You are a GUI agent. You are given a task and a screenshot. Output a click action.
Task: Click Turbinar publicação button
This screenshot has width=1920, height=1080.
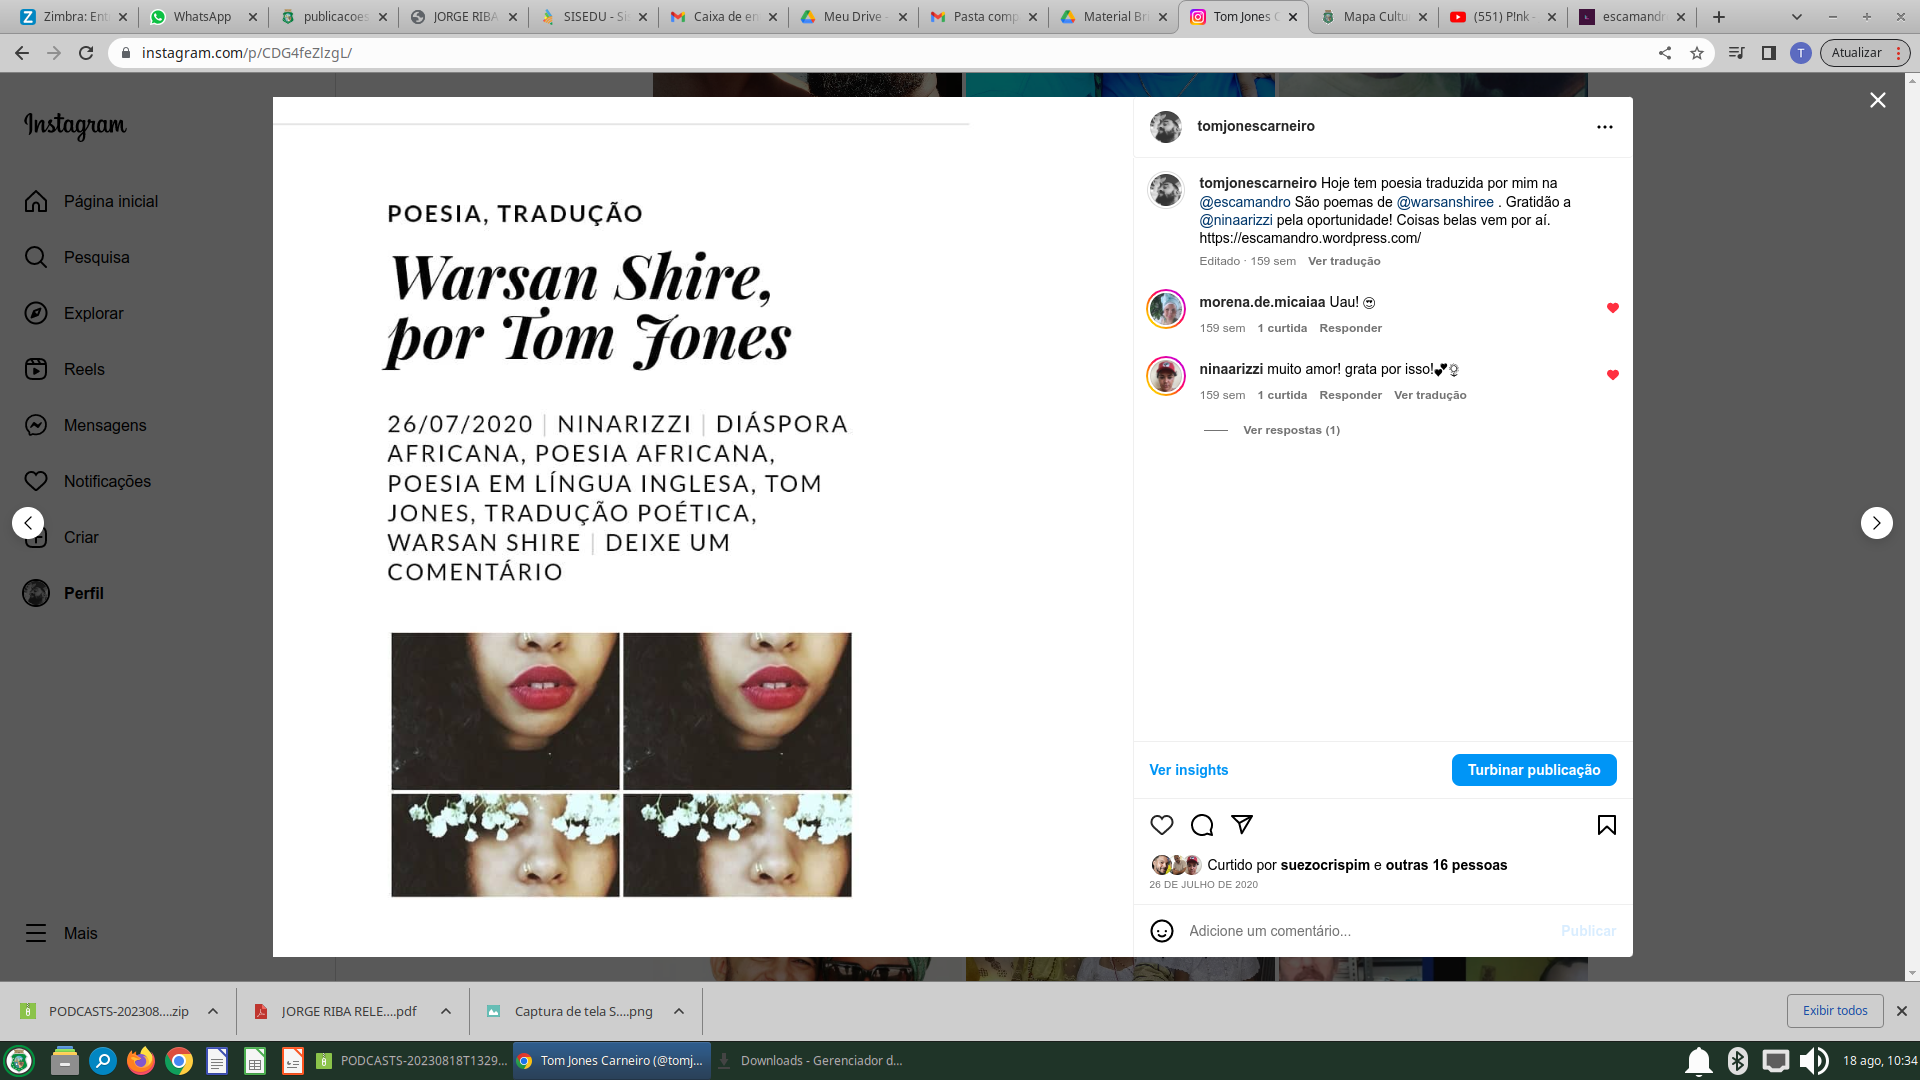[1533, 770]
